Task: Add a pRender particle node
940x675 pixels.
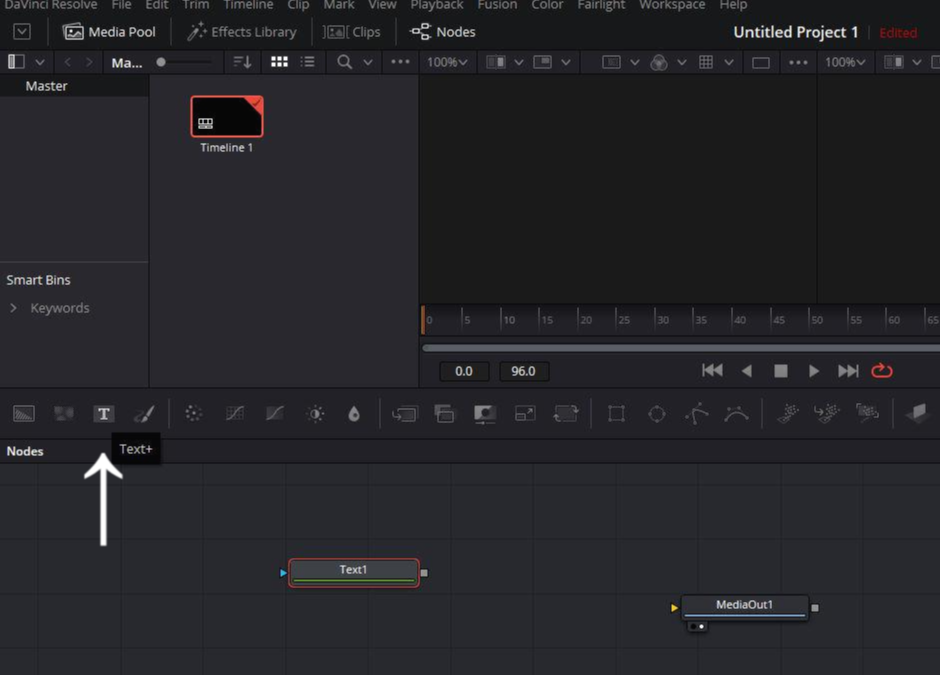Action: [867, 412]
